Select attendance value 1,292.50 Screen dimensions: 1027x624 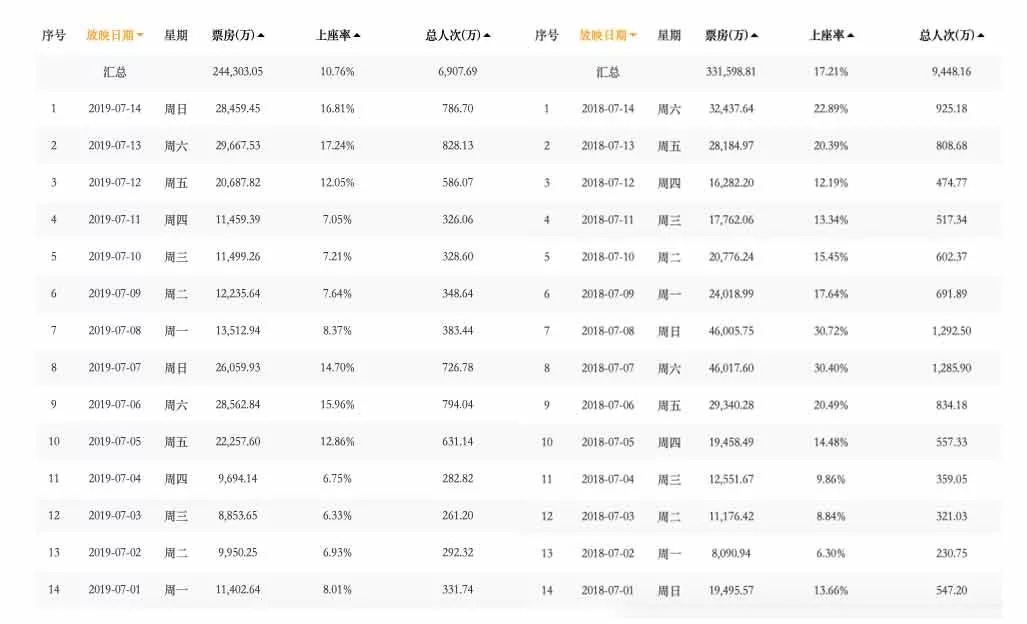pos(951,331)
